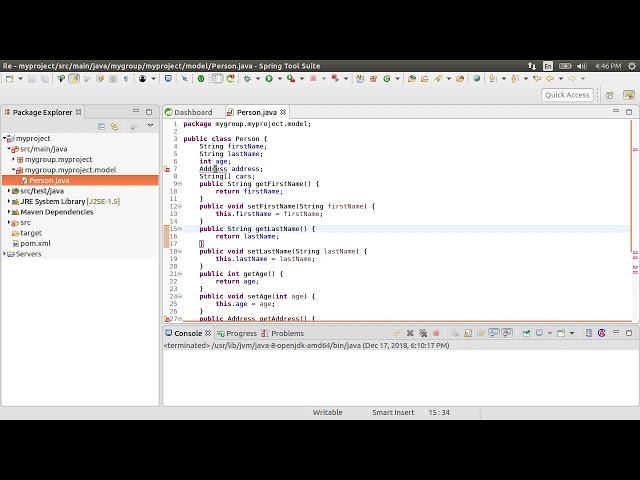
Task: Click error marker on line 7 gutter
Action: coord(167,169)
